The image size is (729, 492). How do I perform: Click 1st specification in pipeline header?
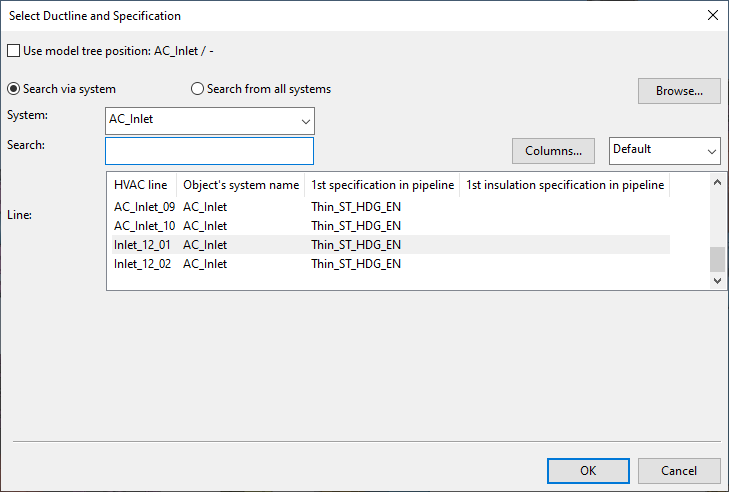coord(382,185)
